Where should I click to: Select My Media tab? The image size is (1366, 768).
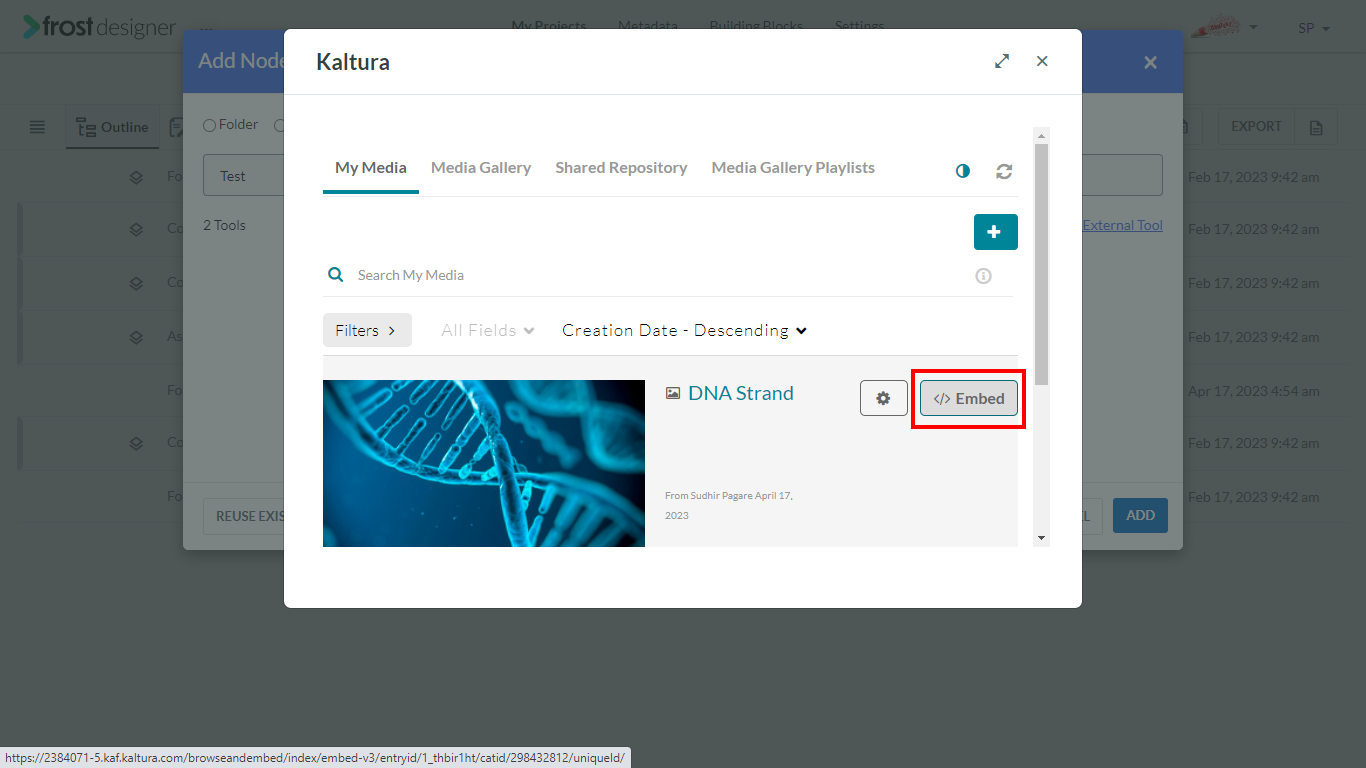tap(371, 168)
